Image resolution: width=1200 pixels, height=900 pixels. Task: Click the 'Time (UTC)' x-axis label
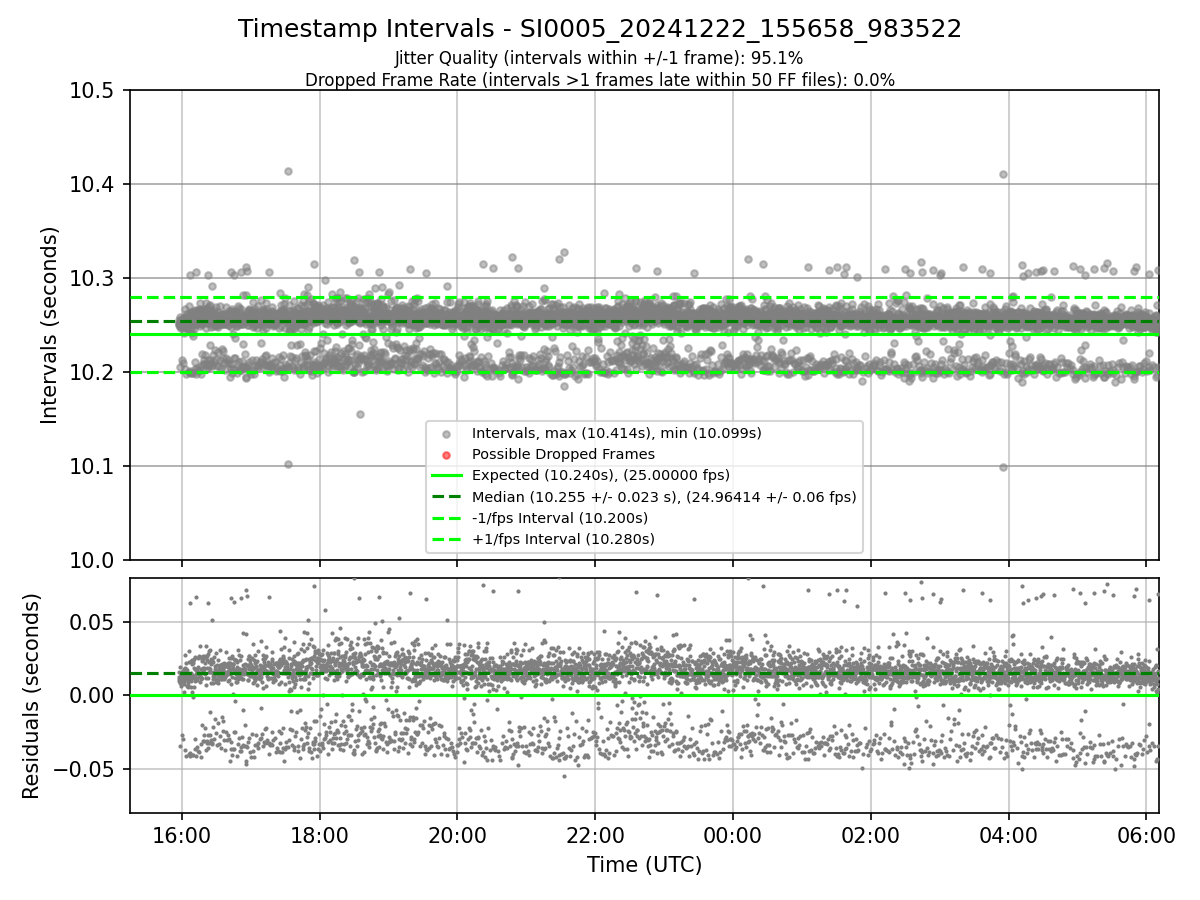(x=644, y=864)
